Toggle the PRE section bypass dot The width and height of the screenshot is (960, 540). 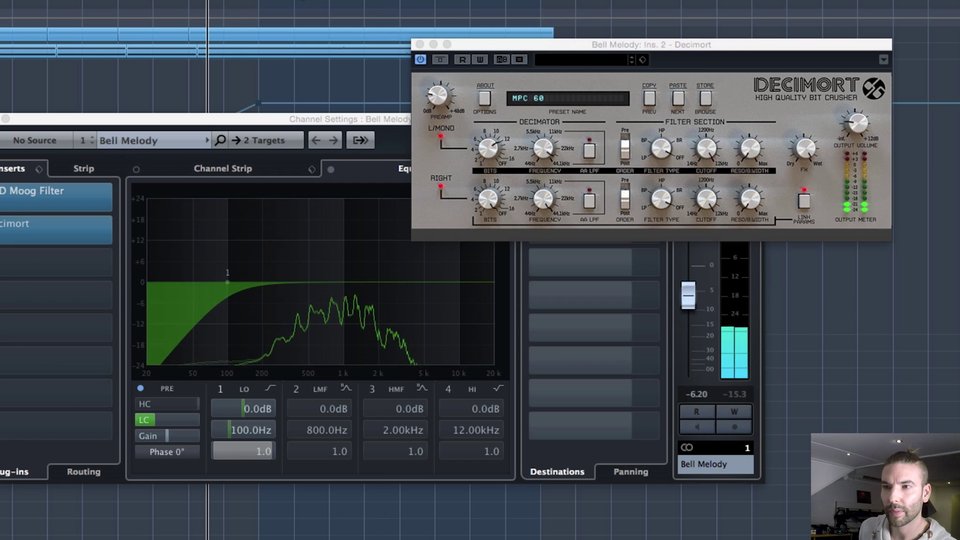(140, 388)
